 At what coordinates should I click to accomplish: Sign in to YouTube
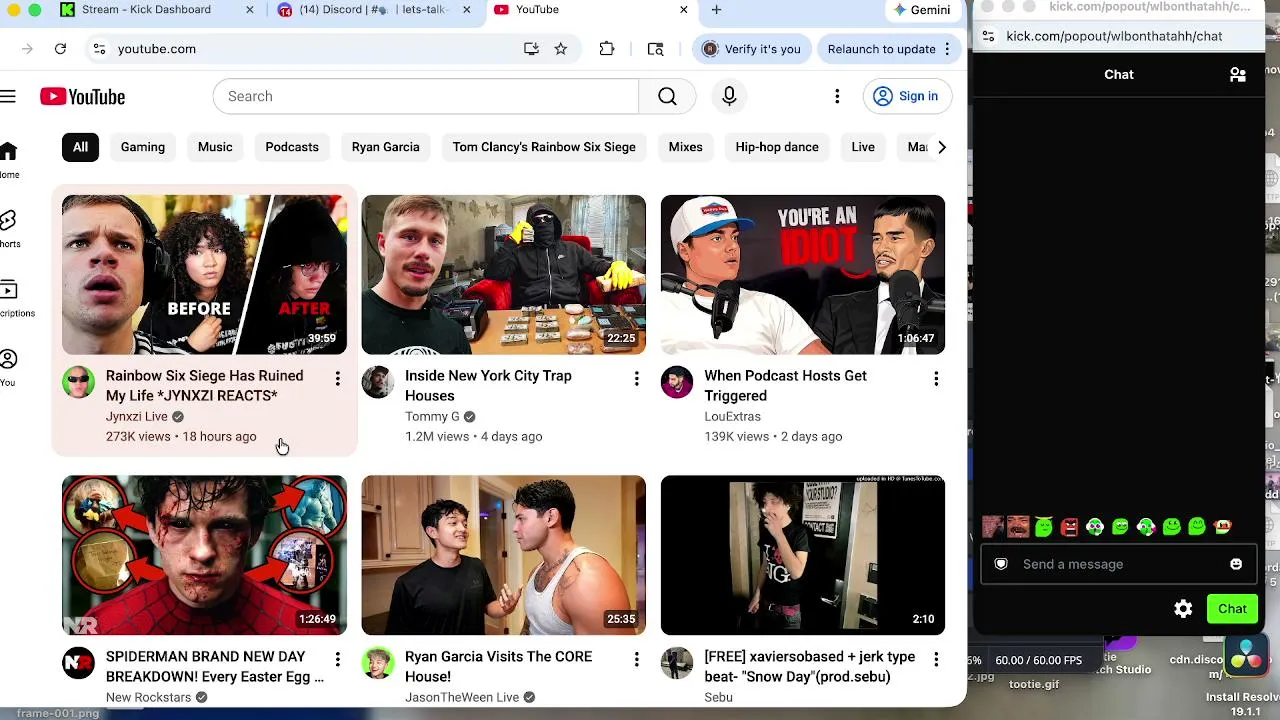(906, 96)
